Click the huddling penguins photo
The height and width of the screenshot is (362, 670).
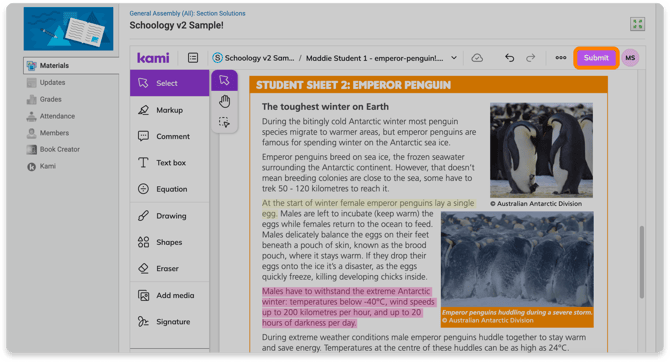(x=517, y=259)
